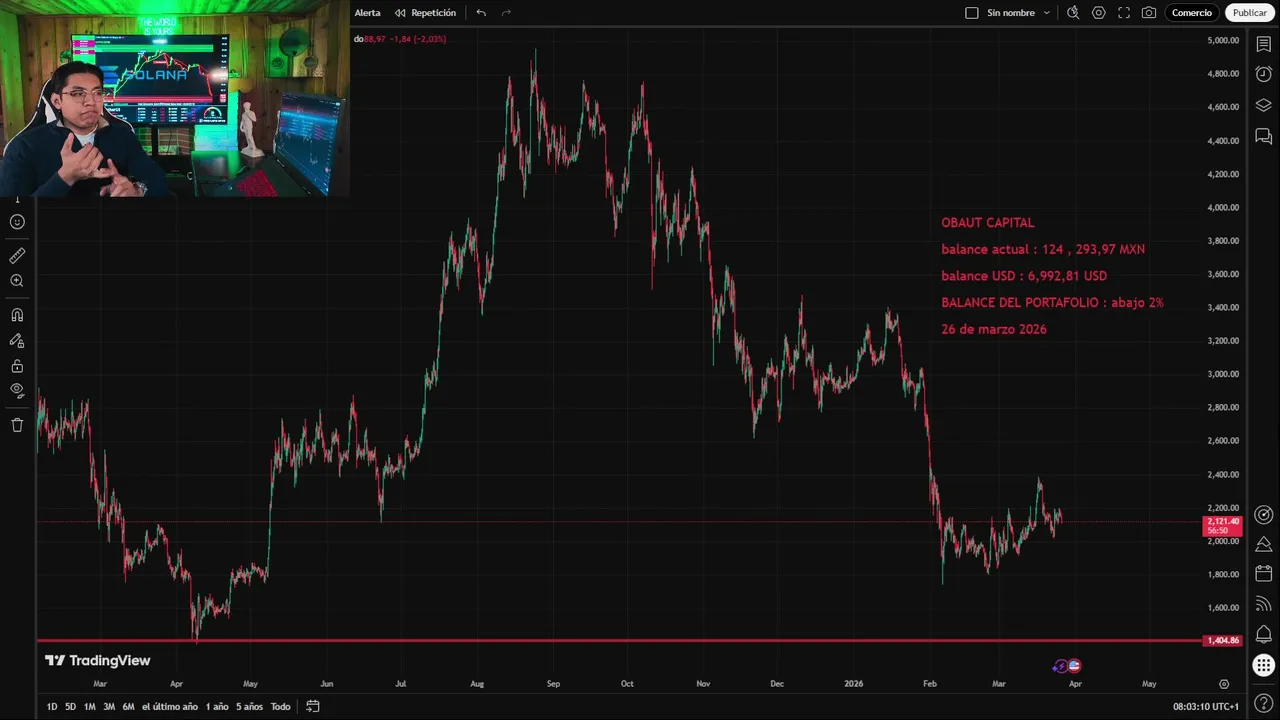The height and width of the screenshot is (720, 1280).
Task: Open timezone menu 08:03:10 UTC+1
Action: pos(1206,707)
